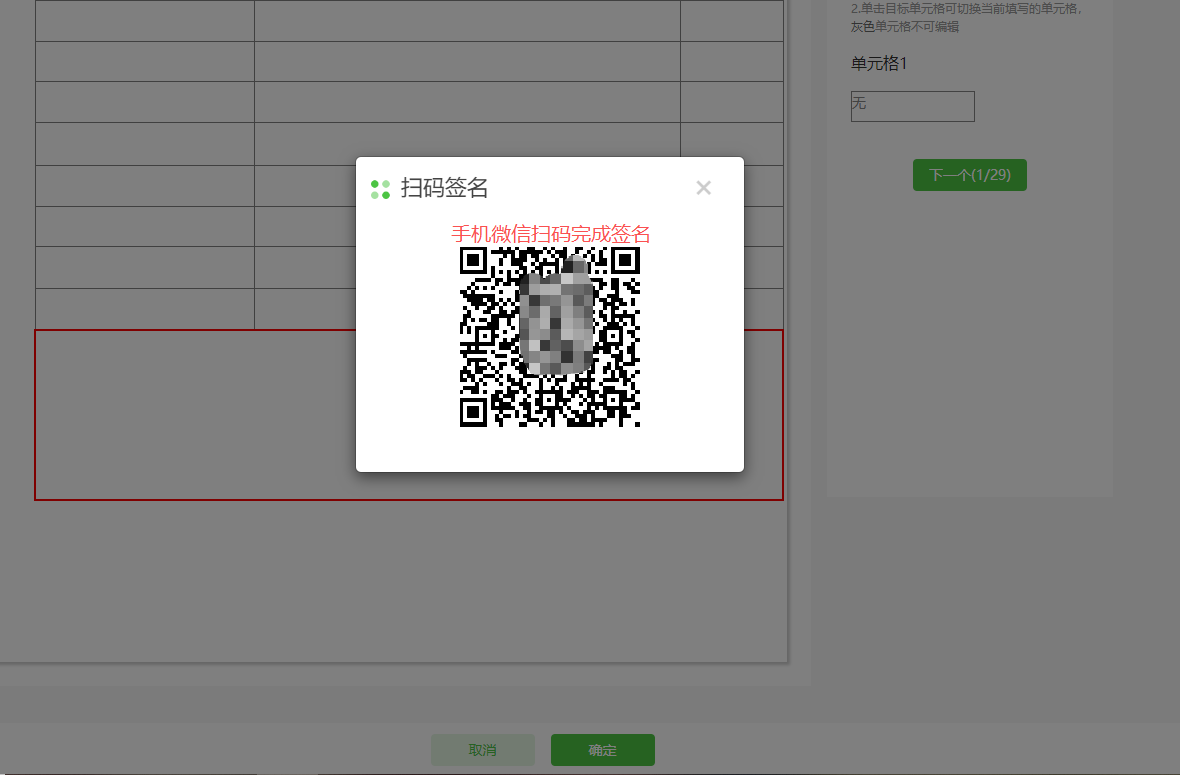Select the narrow right cell in top table row
Screen dimensions: 1180x775
point(731,21)
